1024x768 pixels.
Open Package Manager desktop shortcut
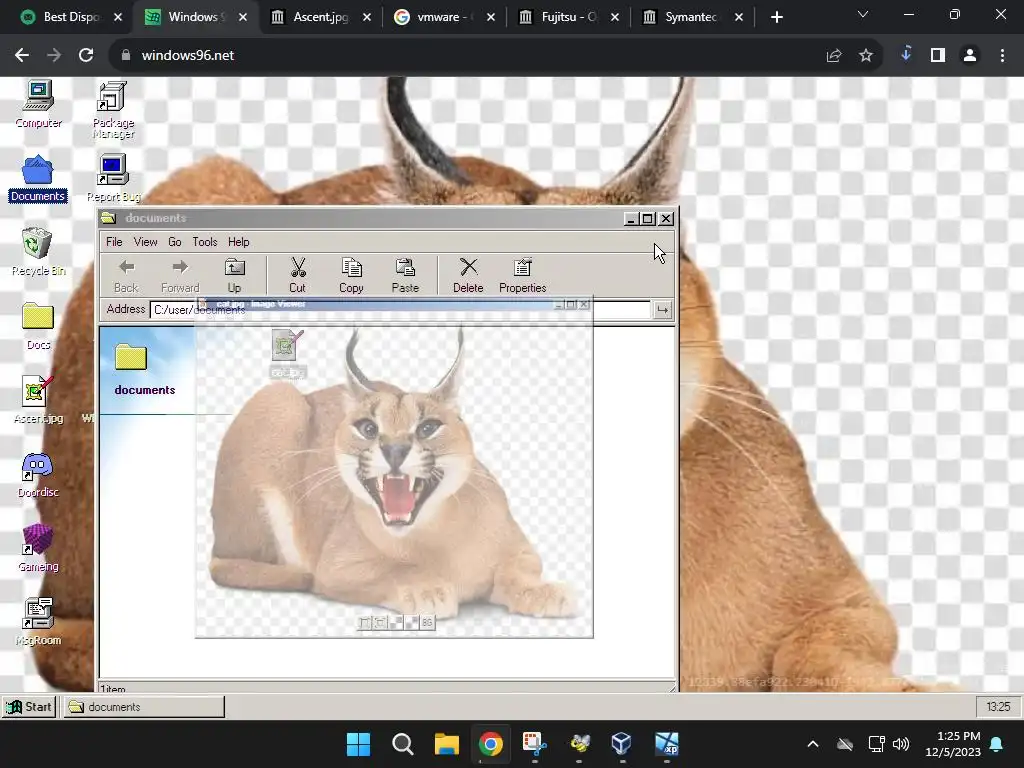(x=113, y=110)
